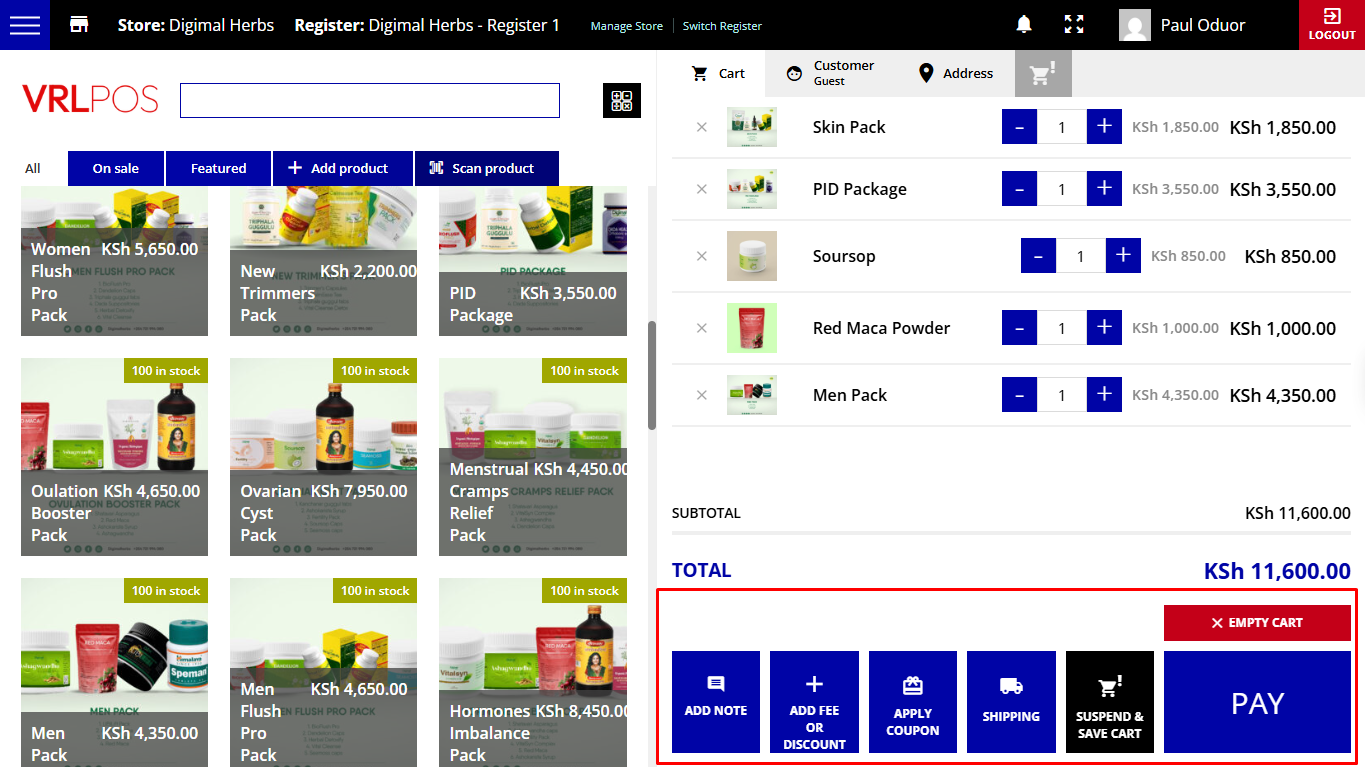Delete Soursop item from cart
1365x767 pixels.
(x=702, y=256)
